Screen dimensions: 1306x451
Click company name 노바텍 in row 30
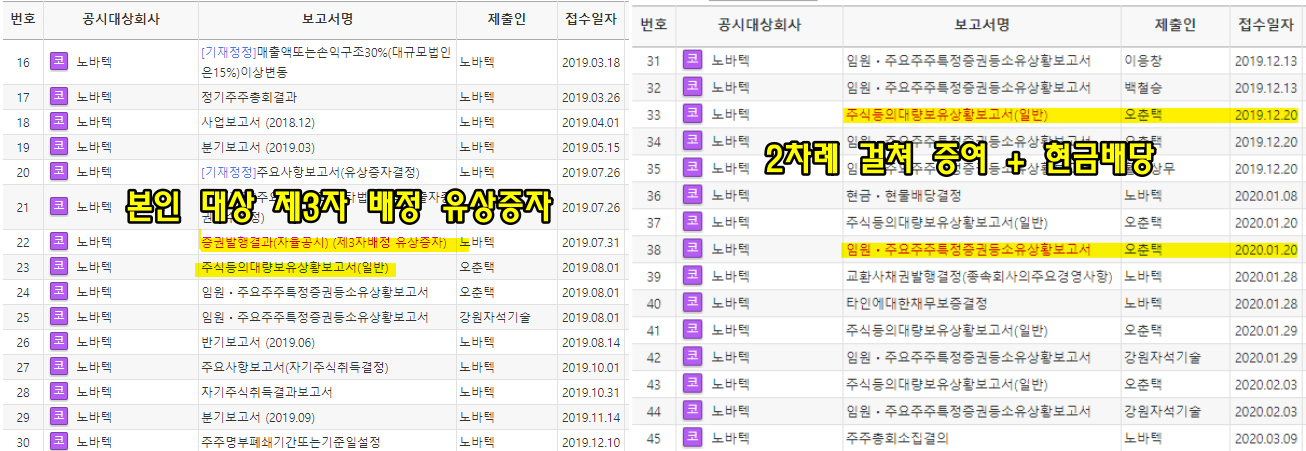click(x=96, y=442)
